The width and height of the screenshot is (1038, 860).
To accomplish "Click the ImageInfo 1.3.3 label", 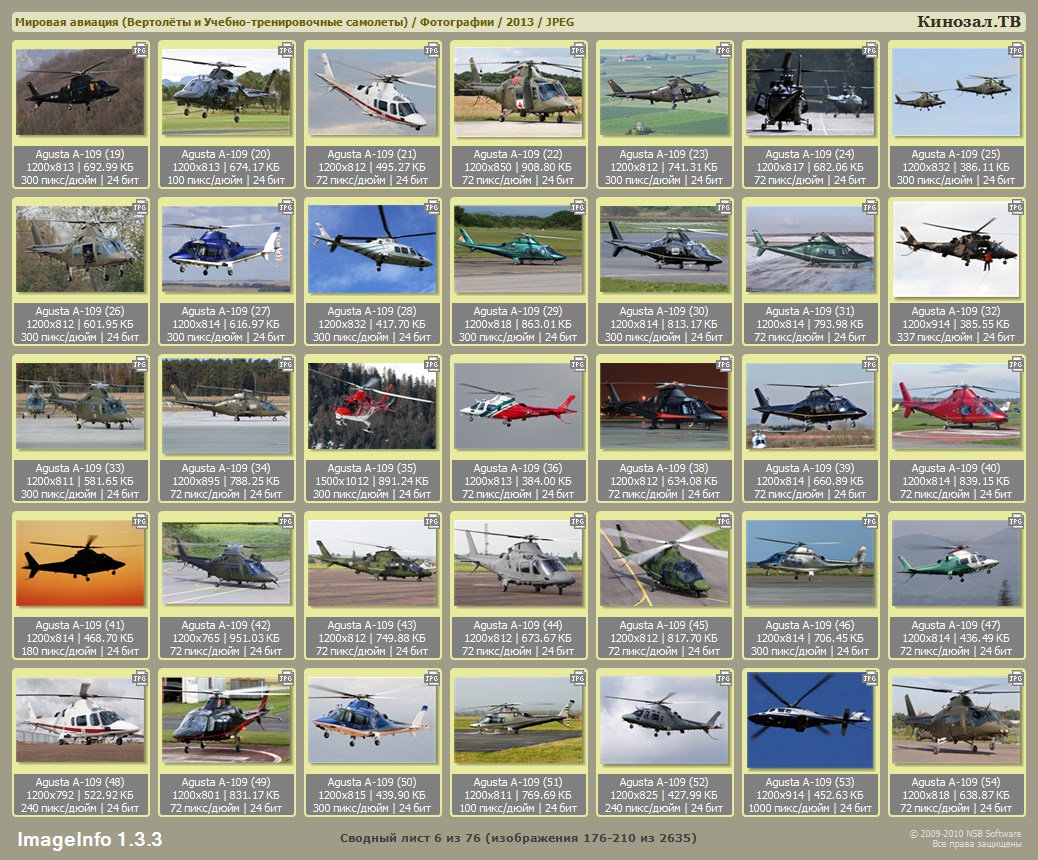I will point(90,838).
